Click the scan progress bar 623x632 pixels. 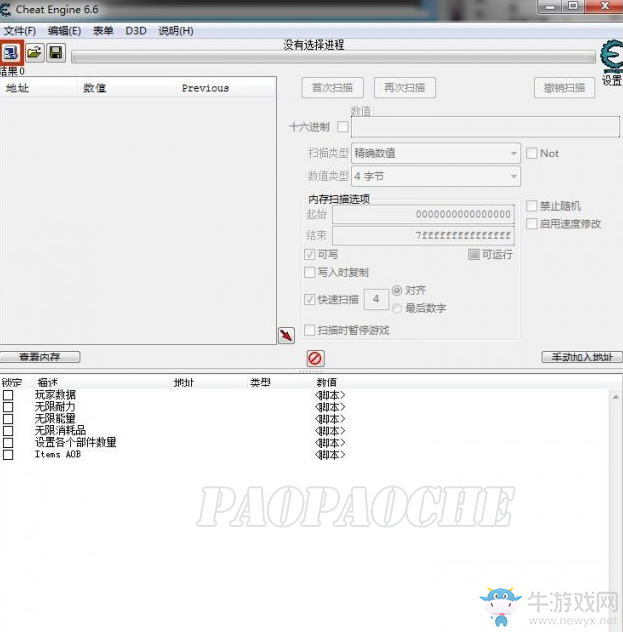click(x=333, y=57)
